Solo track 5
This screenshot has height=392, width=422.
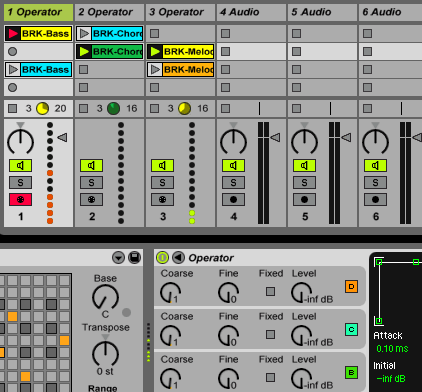304,182
